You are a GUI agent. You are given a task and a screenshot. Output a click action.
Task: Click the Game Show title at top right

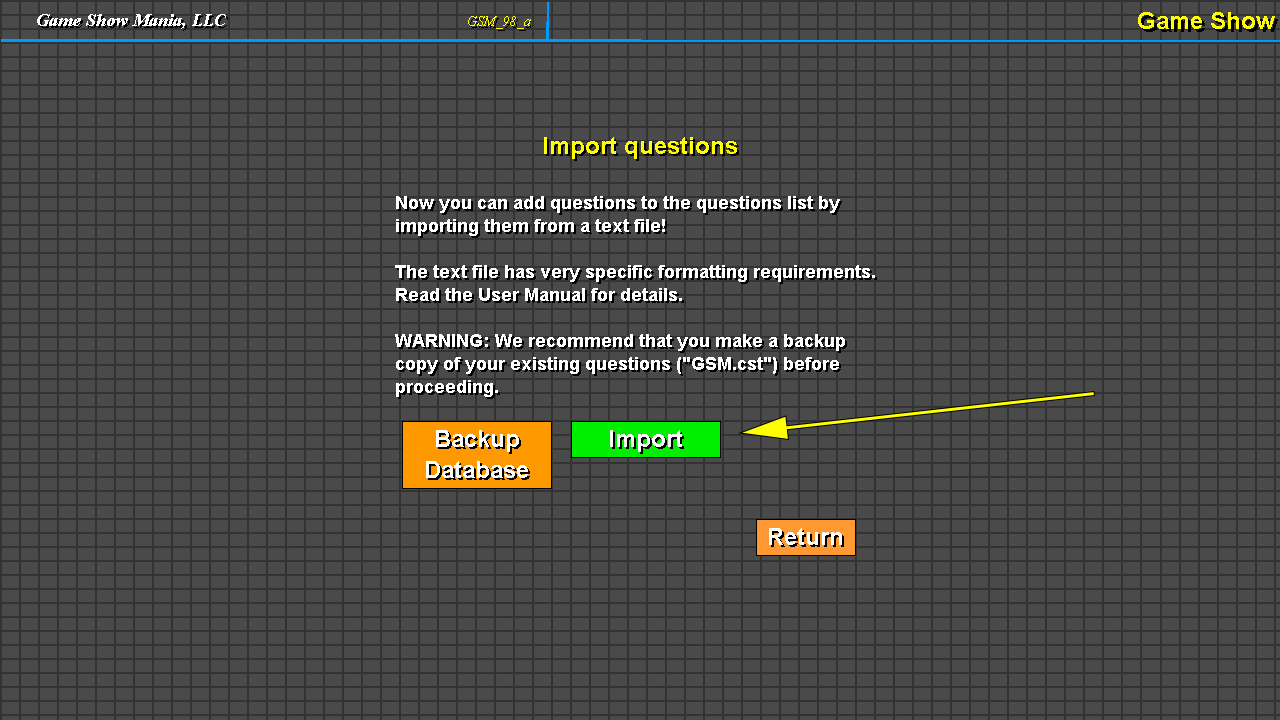point(1205,21)
